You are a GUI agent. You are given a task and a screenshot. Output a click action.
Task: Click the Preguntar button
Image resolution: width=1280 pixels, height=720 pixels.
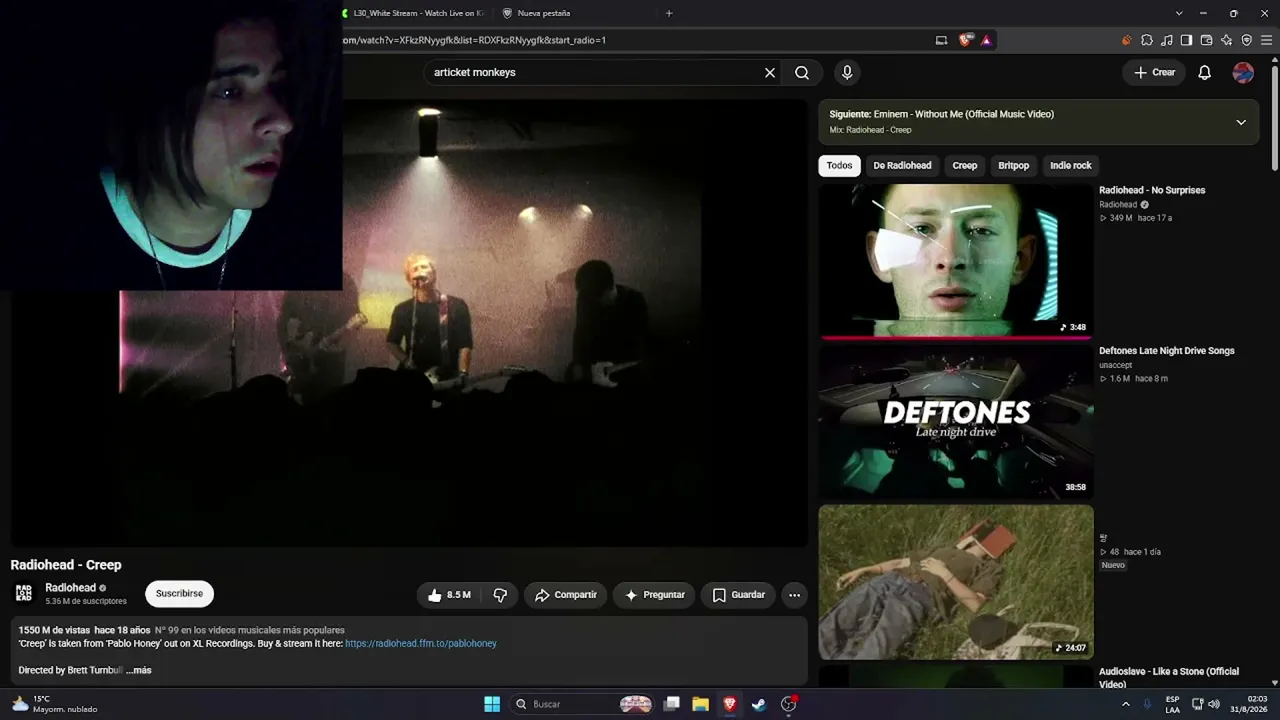pos(654,595)
